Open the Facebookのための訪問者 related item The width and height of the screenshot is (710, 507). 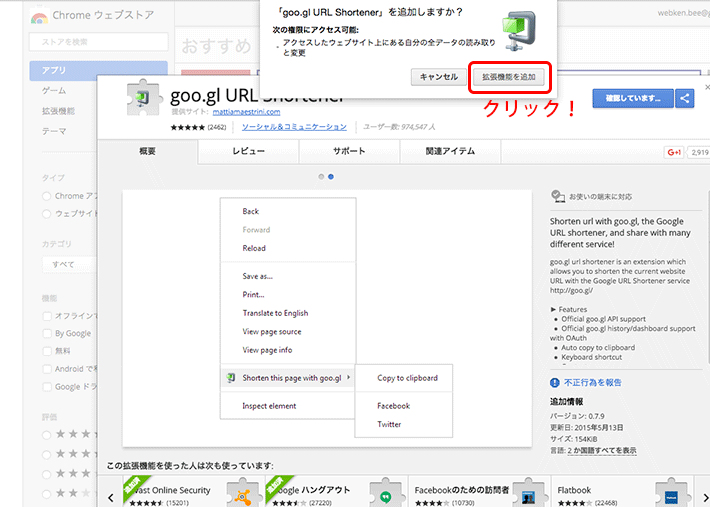click(479, 491)
